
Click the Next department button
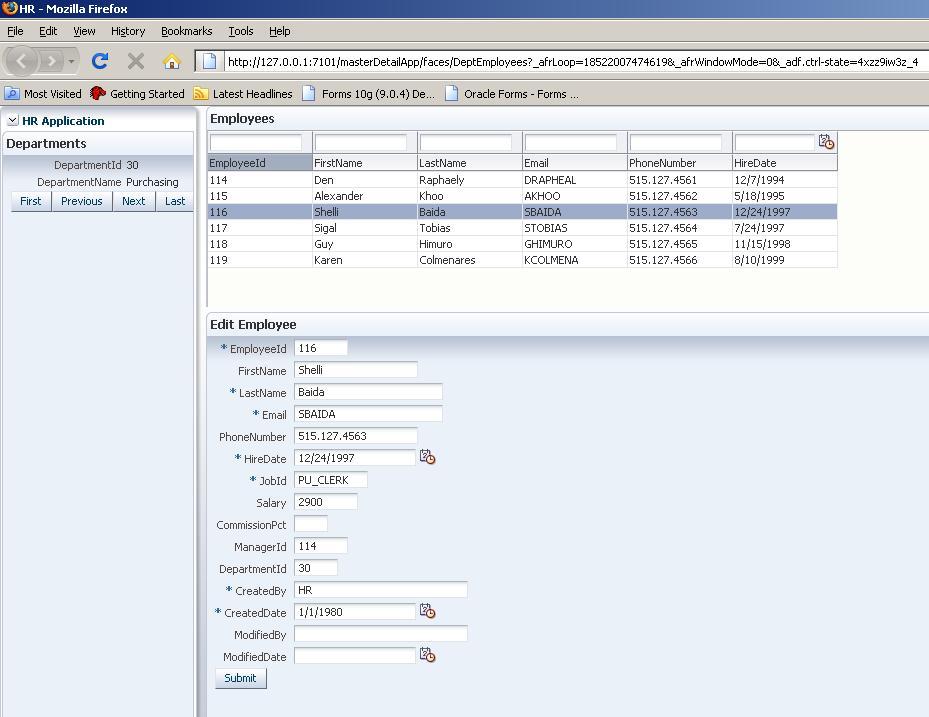pos(134,201)
